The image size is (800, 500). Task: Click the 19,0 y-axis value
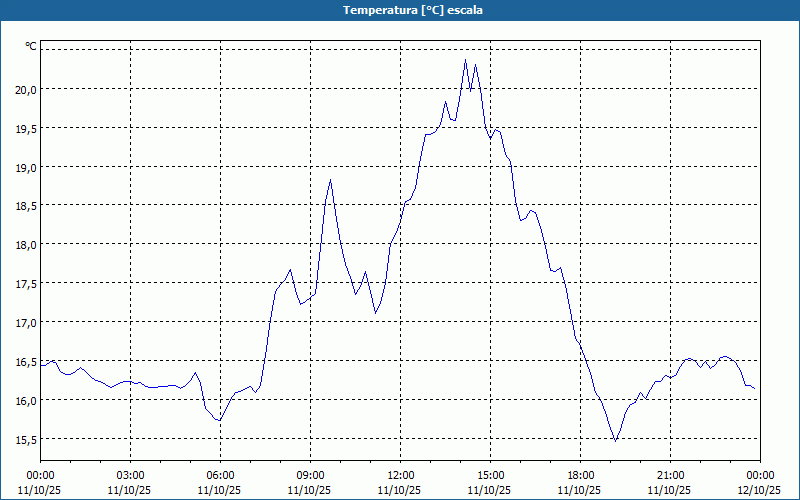coord(24,167)
